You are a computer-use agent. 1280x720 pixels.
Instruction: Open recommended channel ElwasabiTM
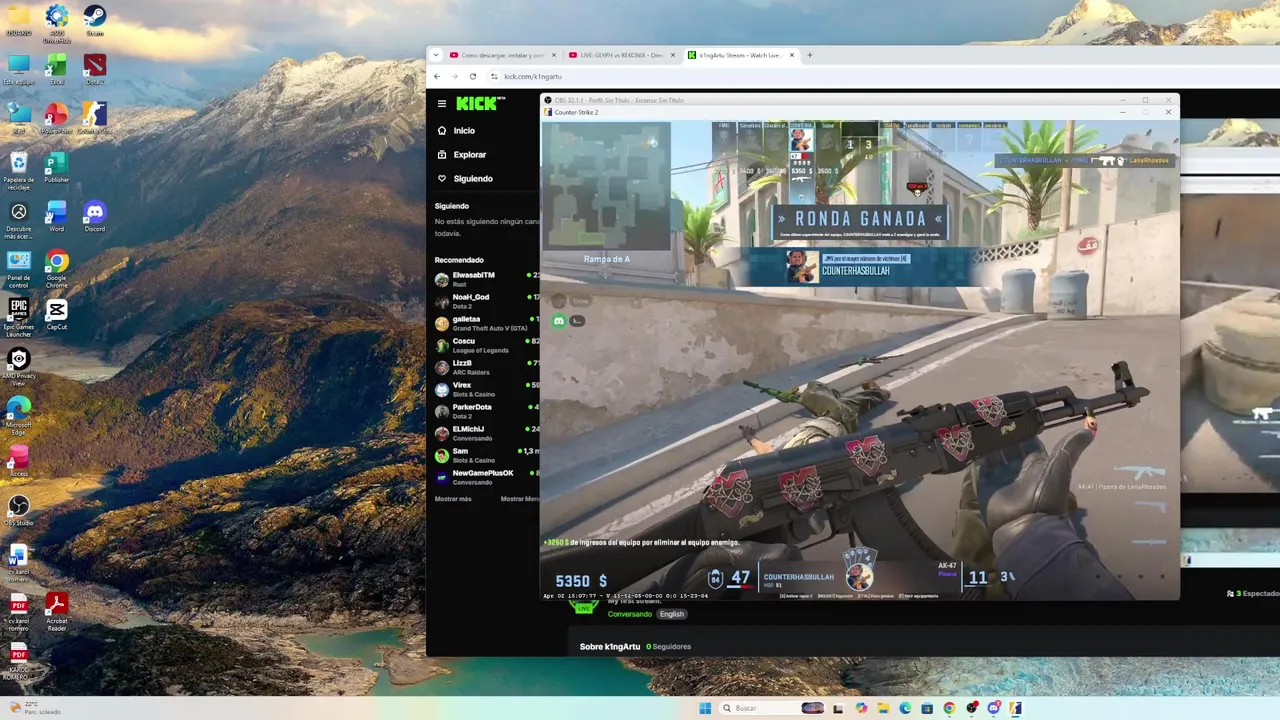487,279
